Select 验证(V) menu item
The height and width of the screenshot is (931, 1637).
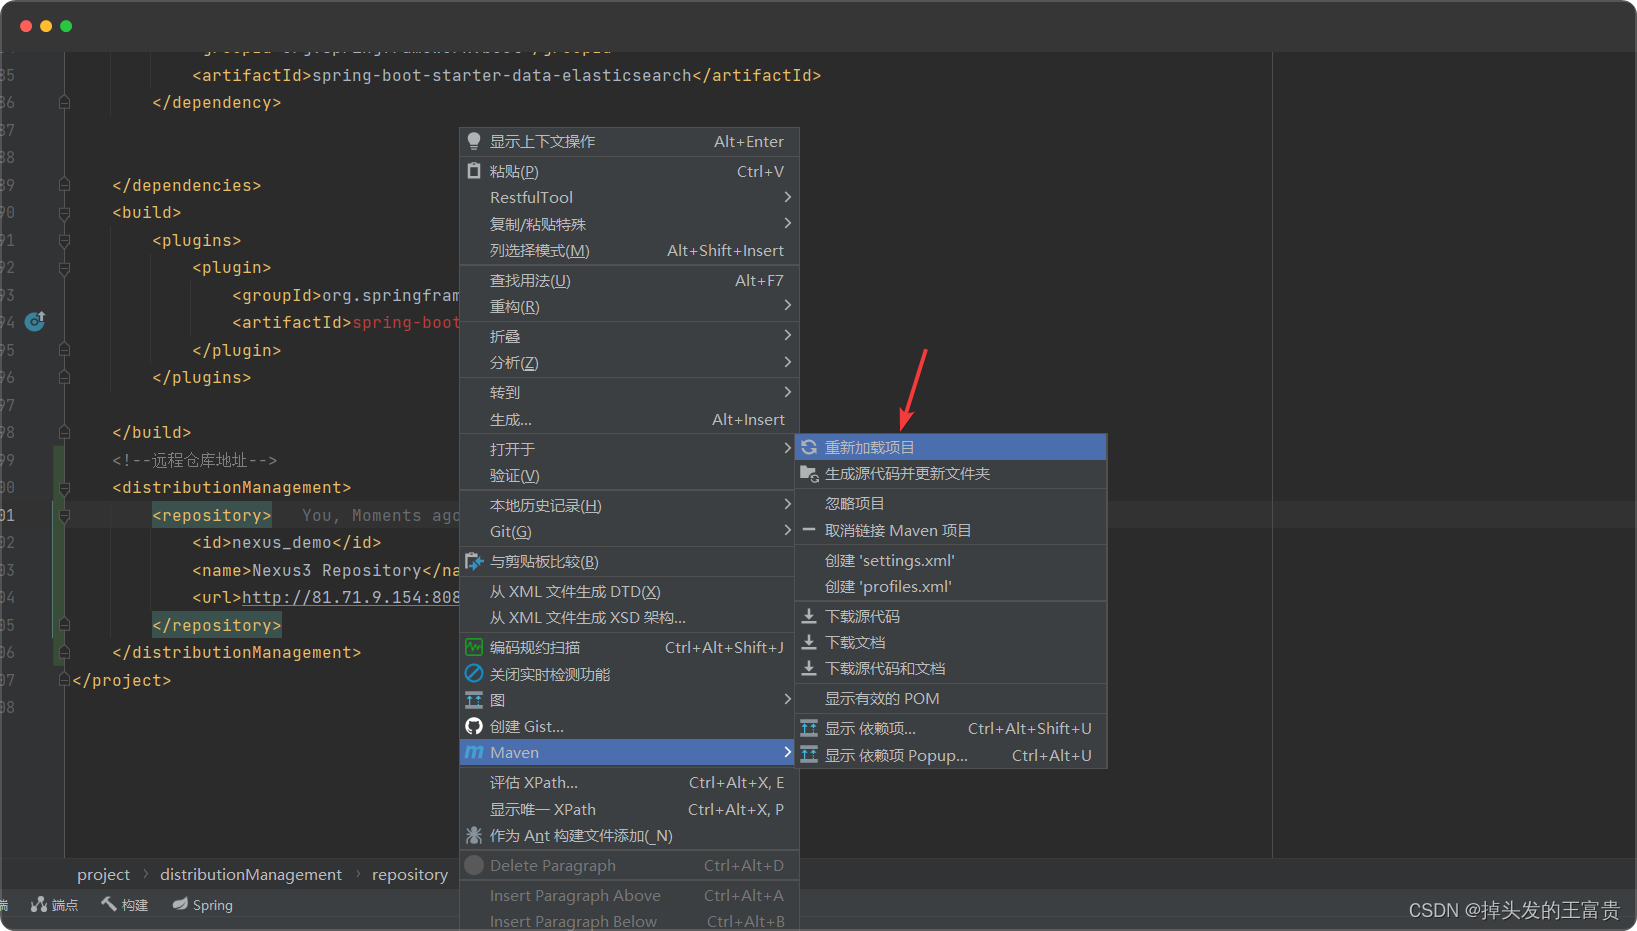(629, 475)
